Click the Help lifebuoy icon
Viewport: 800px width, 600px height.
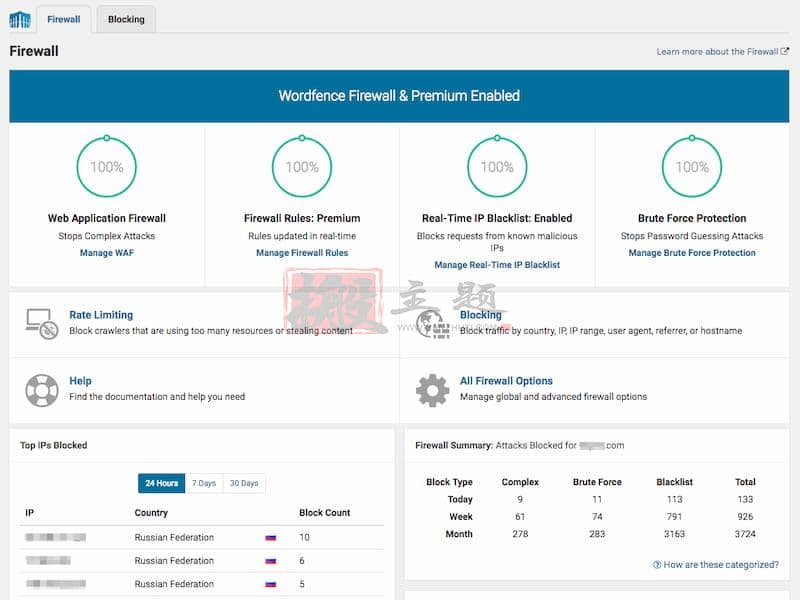(x=42, y=390)
